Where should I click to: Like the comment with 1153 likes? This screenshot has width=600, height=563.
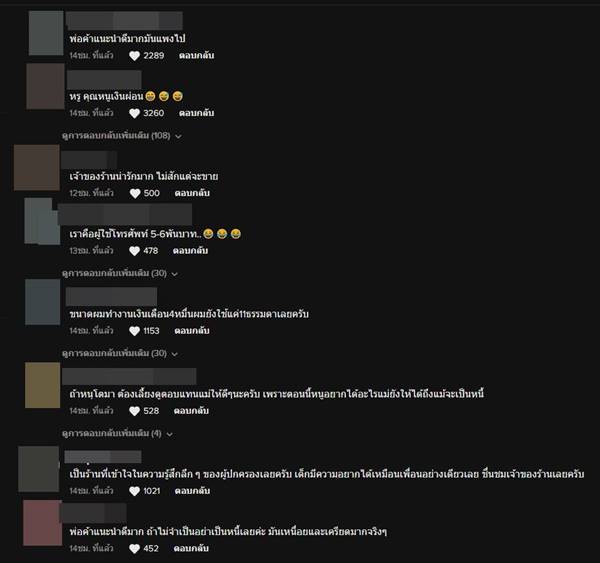point(134,331)
